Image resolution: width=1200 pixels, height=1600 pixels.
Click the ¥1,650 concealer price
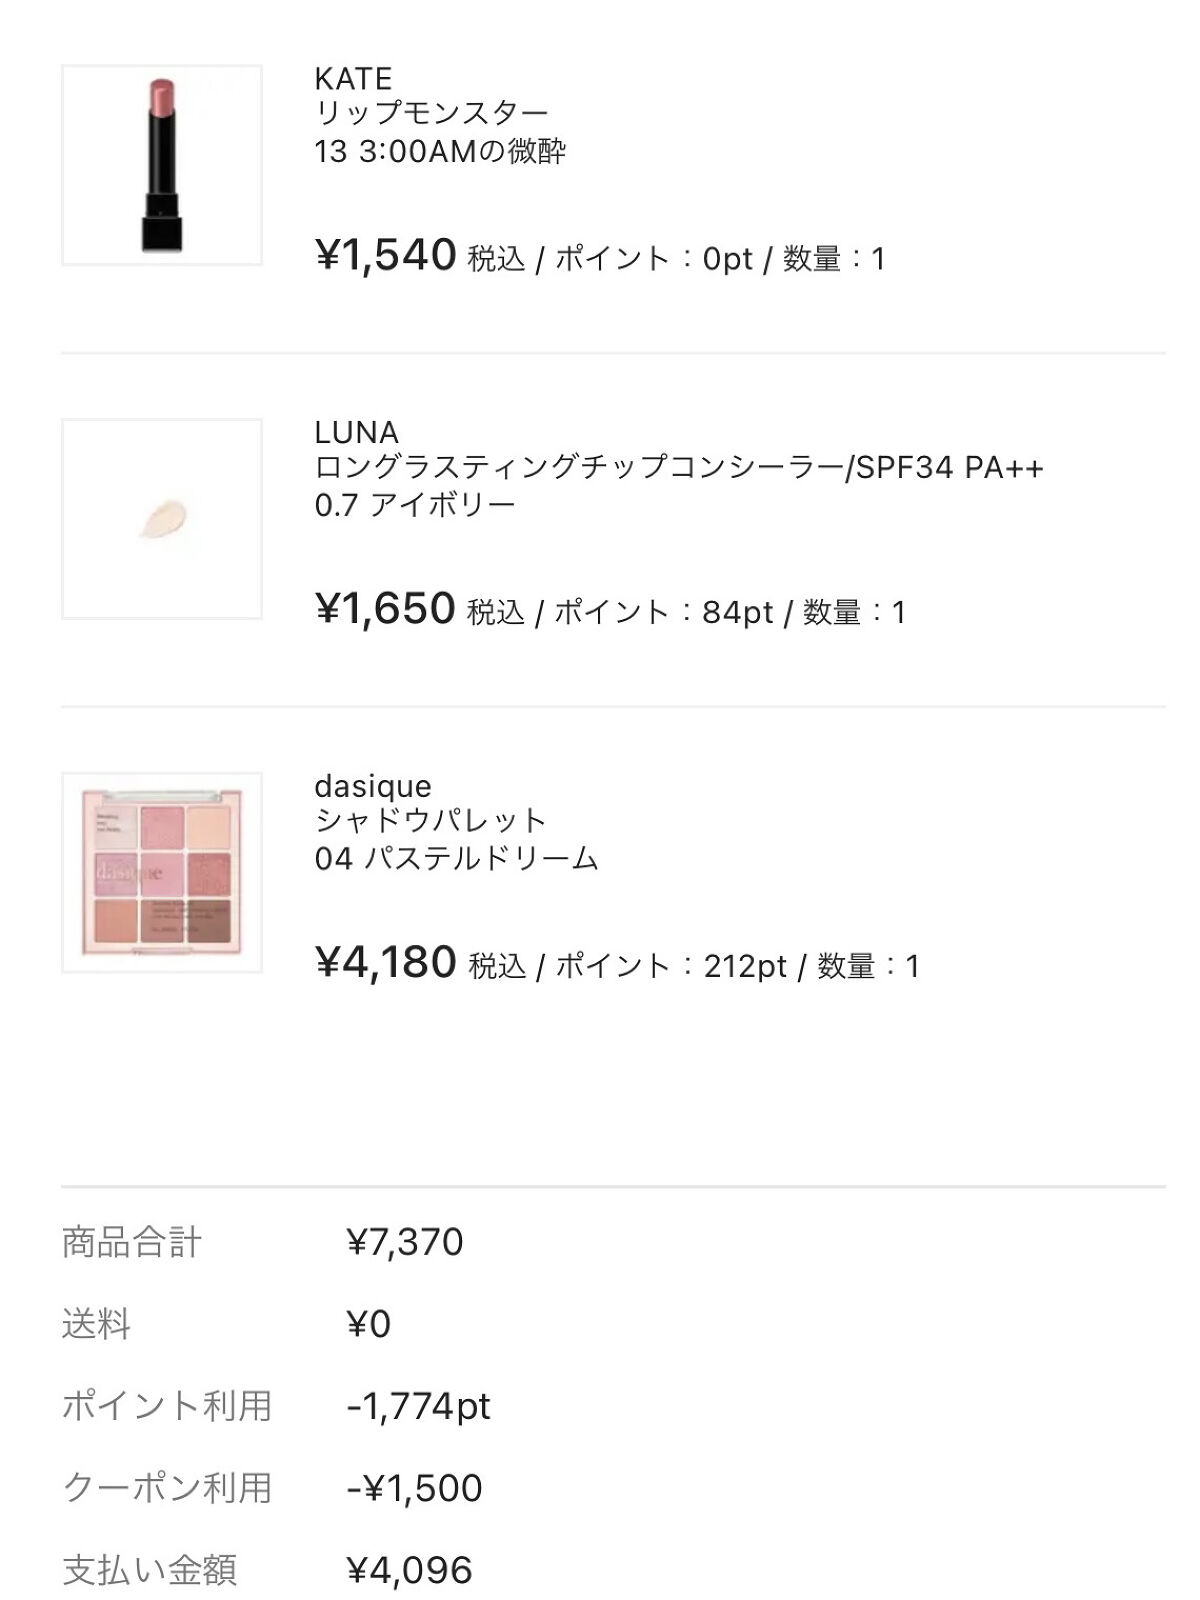(x=385, y=609)
